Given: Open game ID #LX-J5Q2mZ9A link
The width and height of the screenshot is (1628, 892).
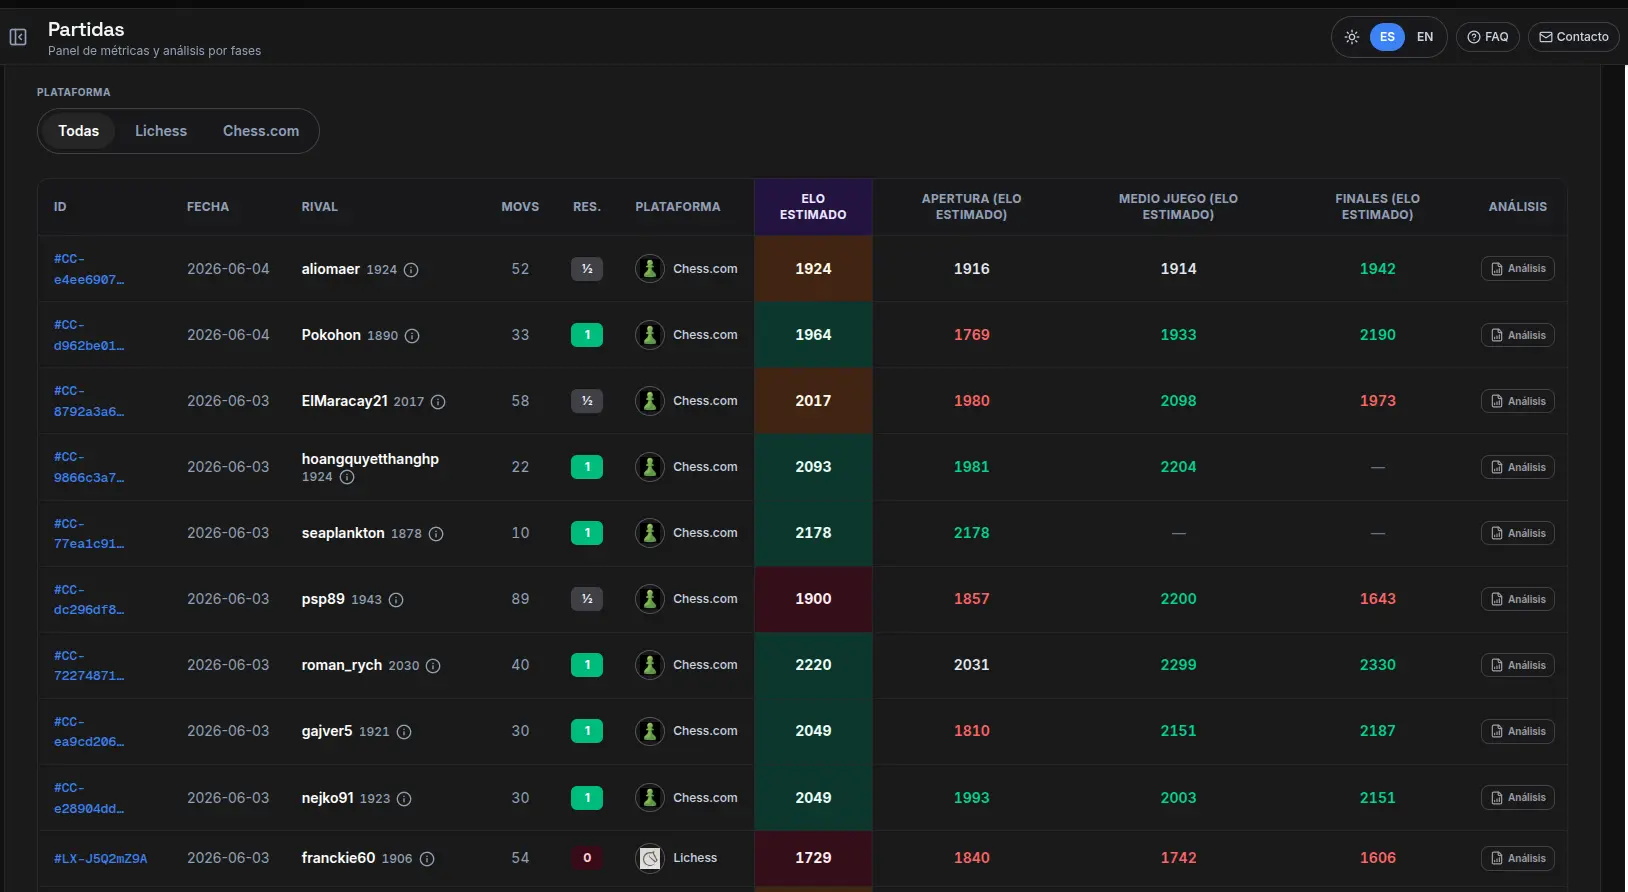Looking at the screenshot, I should 100,859.
